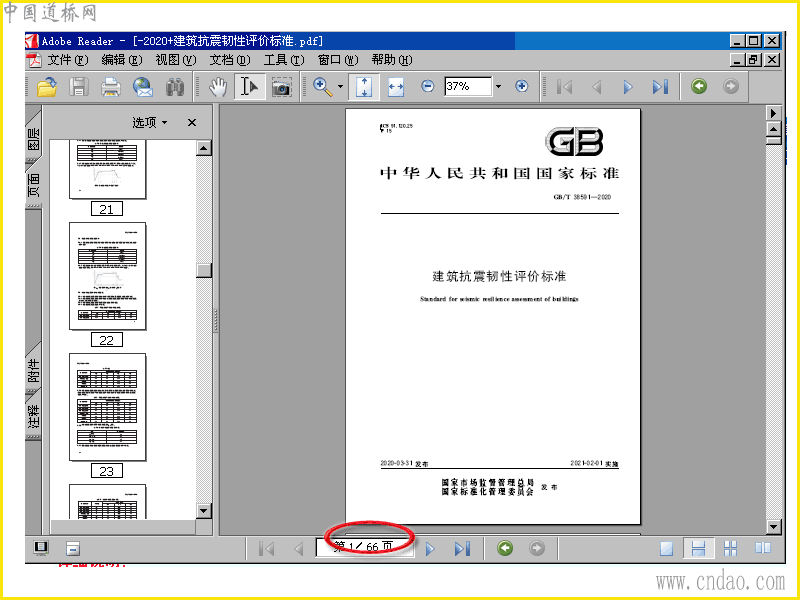Save a copy with the floppy disk icon
The image size is (800, 600).
[79, 87]
